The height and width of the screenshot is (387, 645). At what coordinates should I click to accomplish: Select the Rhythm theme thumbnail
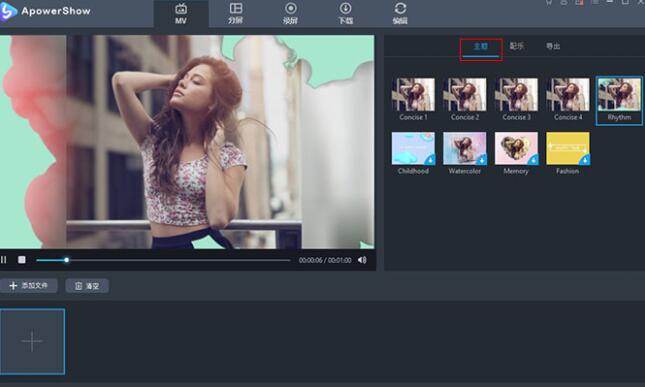tap(619, 100)
